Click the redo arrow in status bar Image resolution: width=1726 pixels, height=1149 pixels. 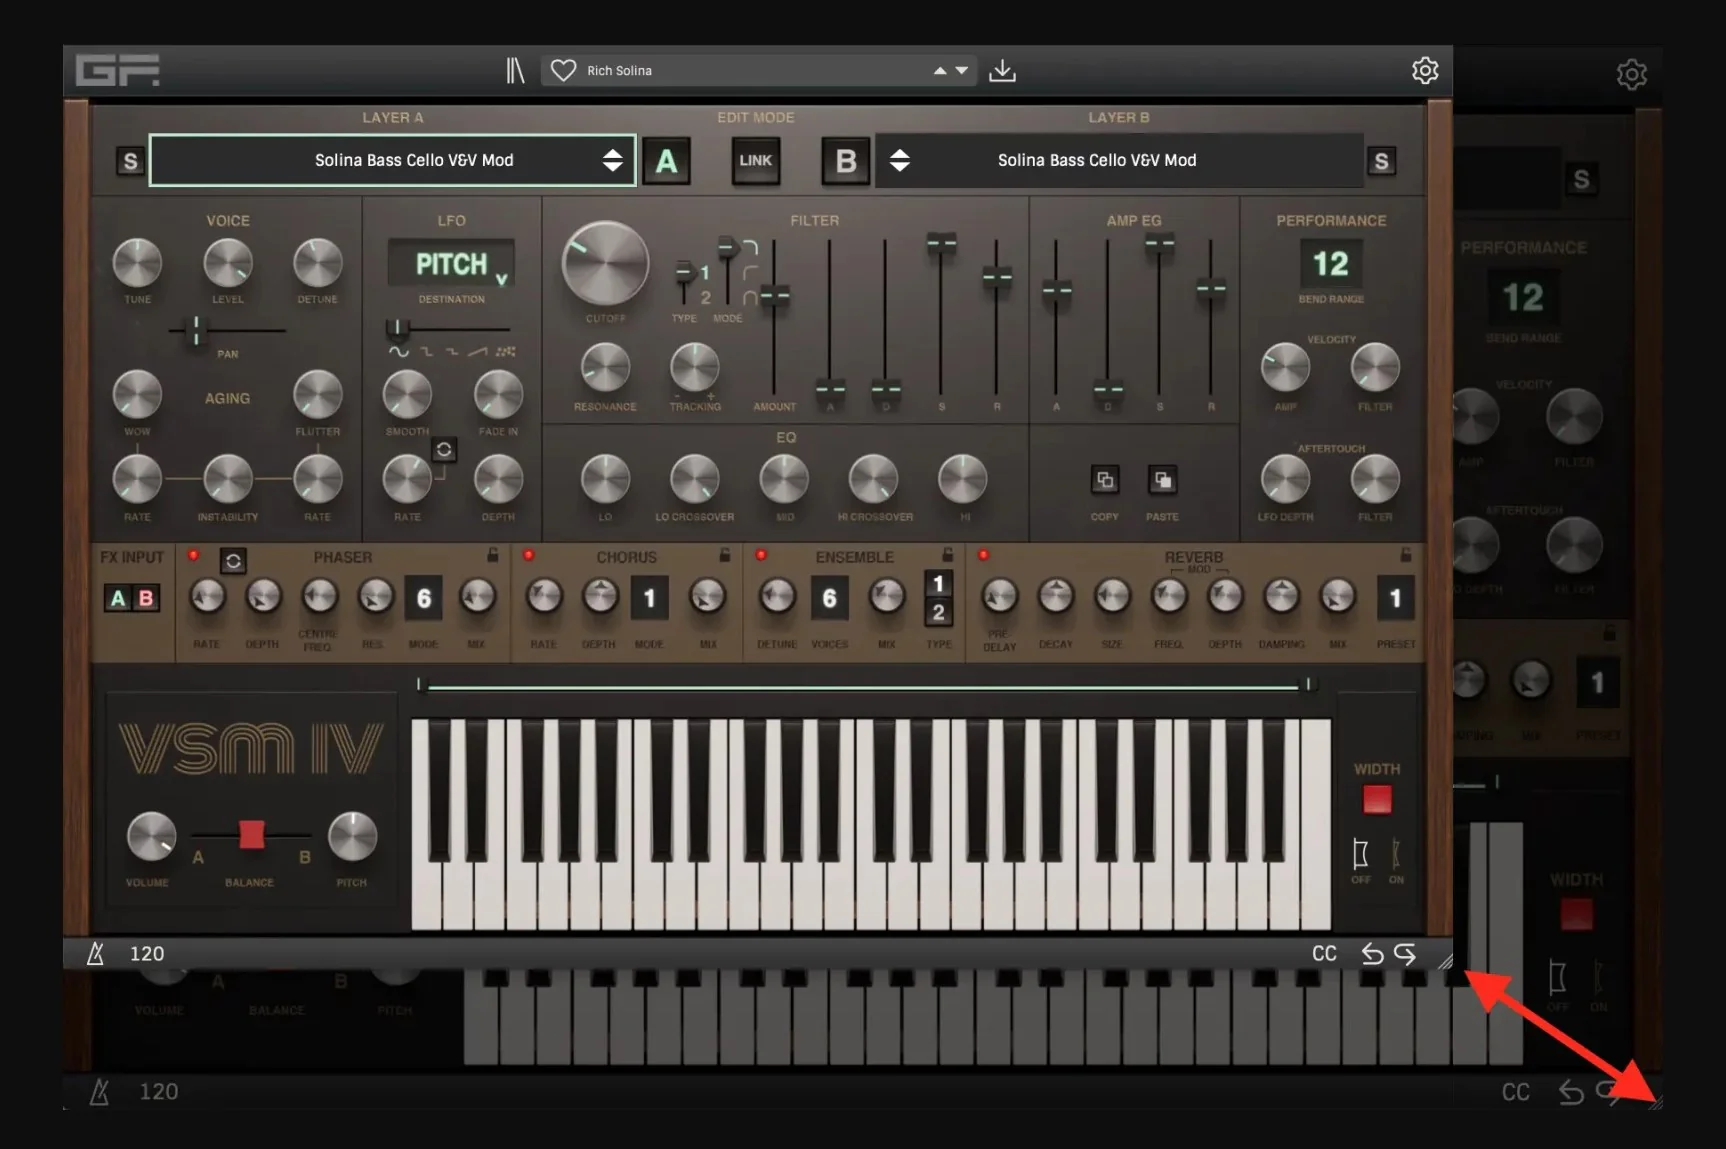(x=1405, y=954)
